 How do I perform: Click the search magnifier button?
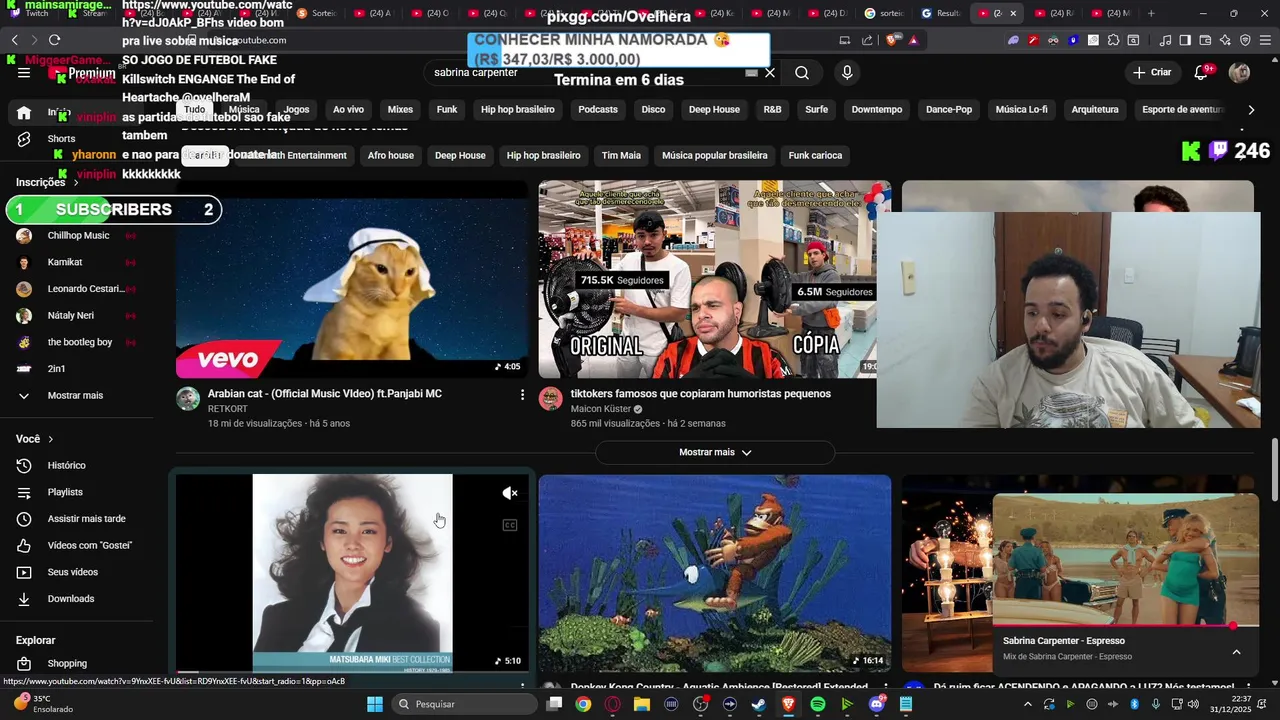pyautogui.click(x=802, y=73)
